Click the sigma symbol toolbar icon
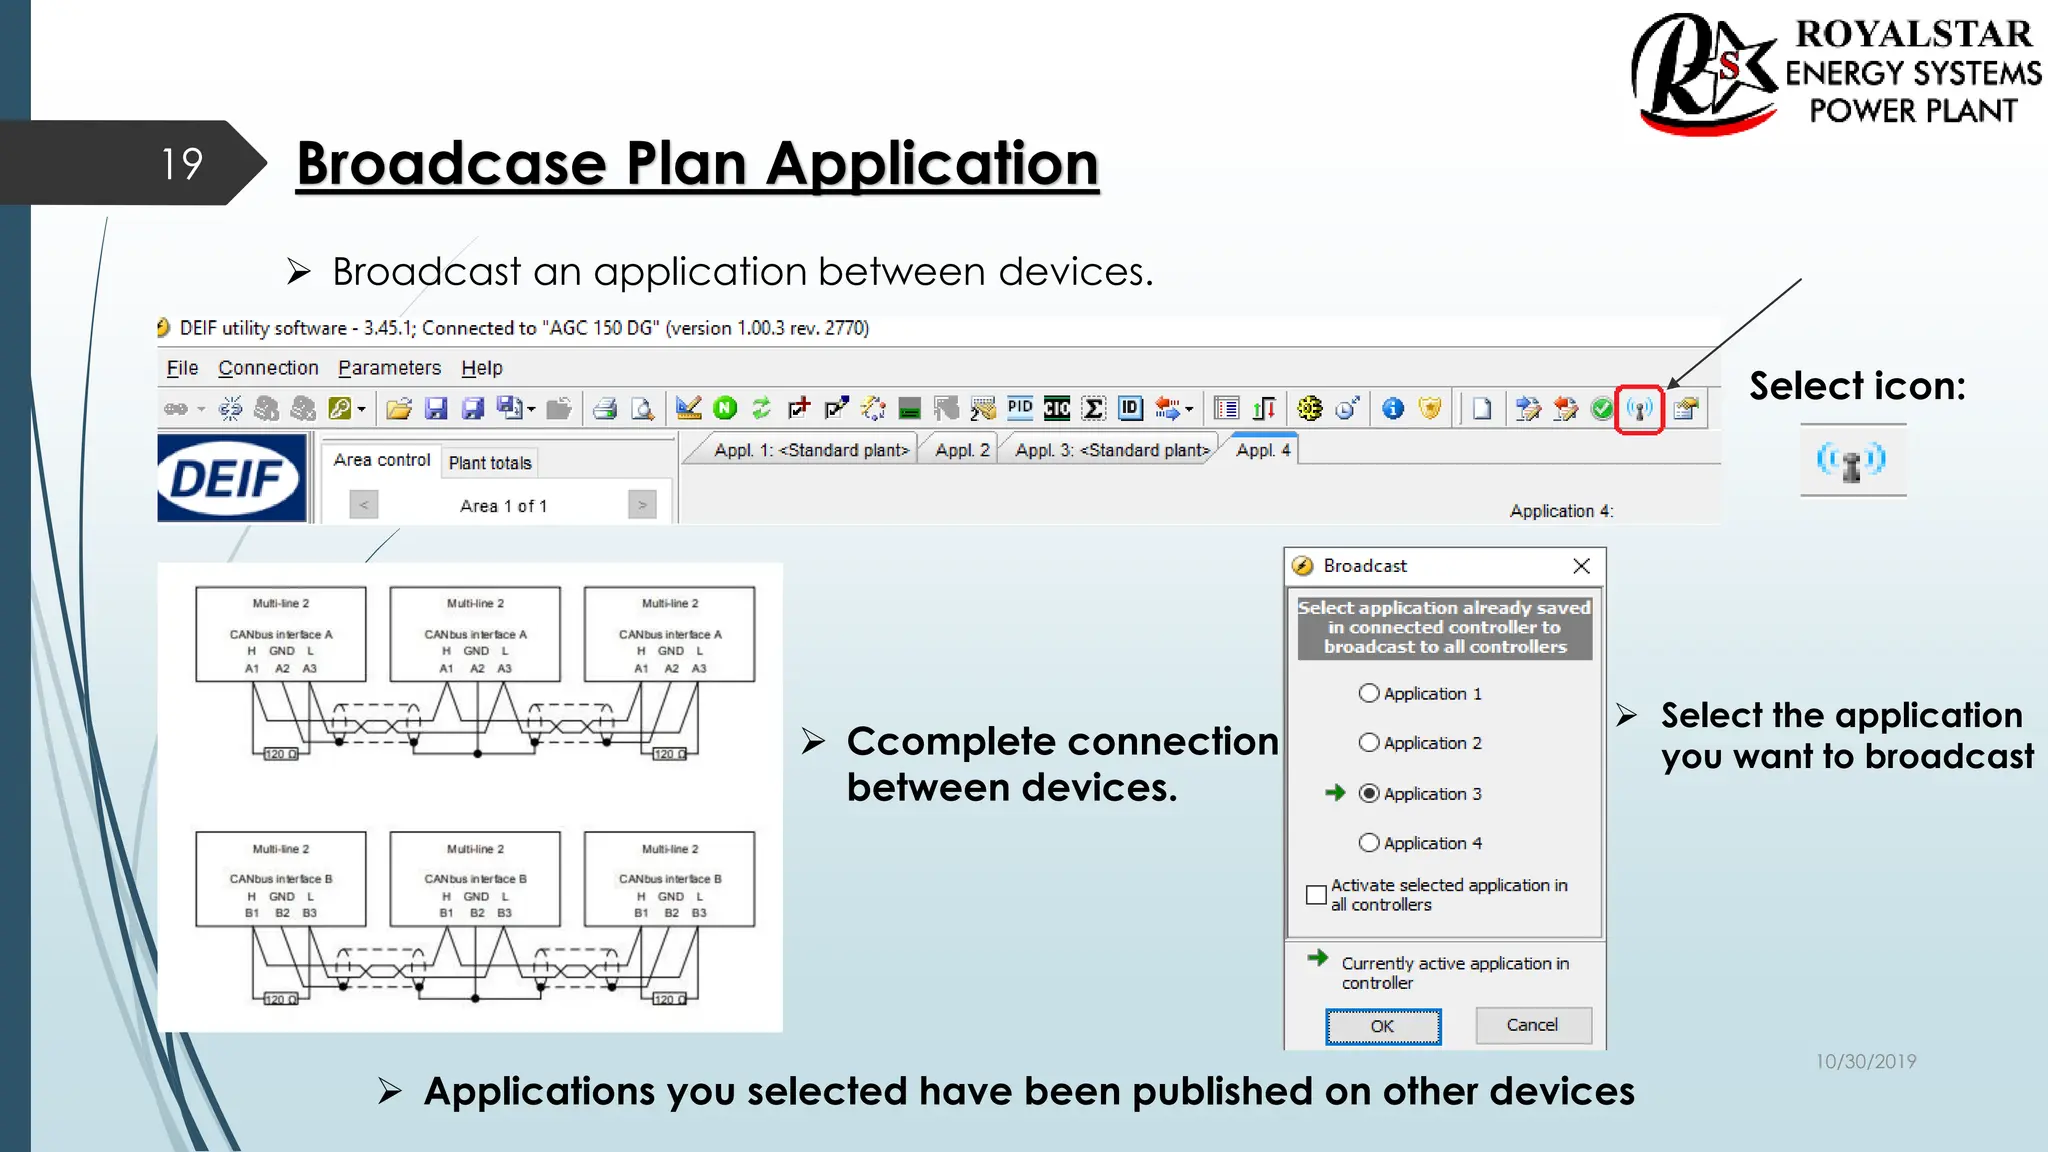The height and width of the screenshot is (1152, 2048). [x=1093, y=408]
